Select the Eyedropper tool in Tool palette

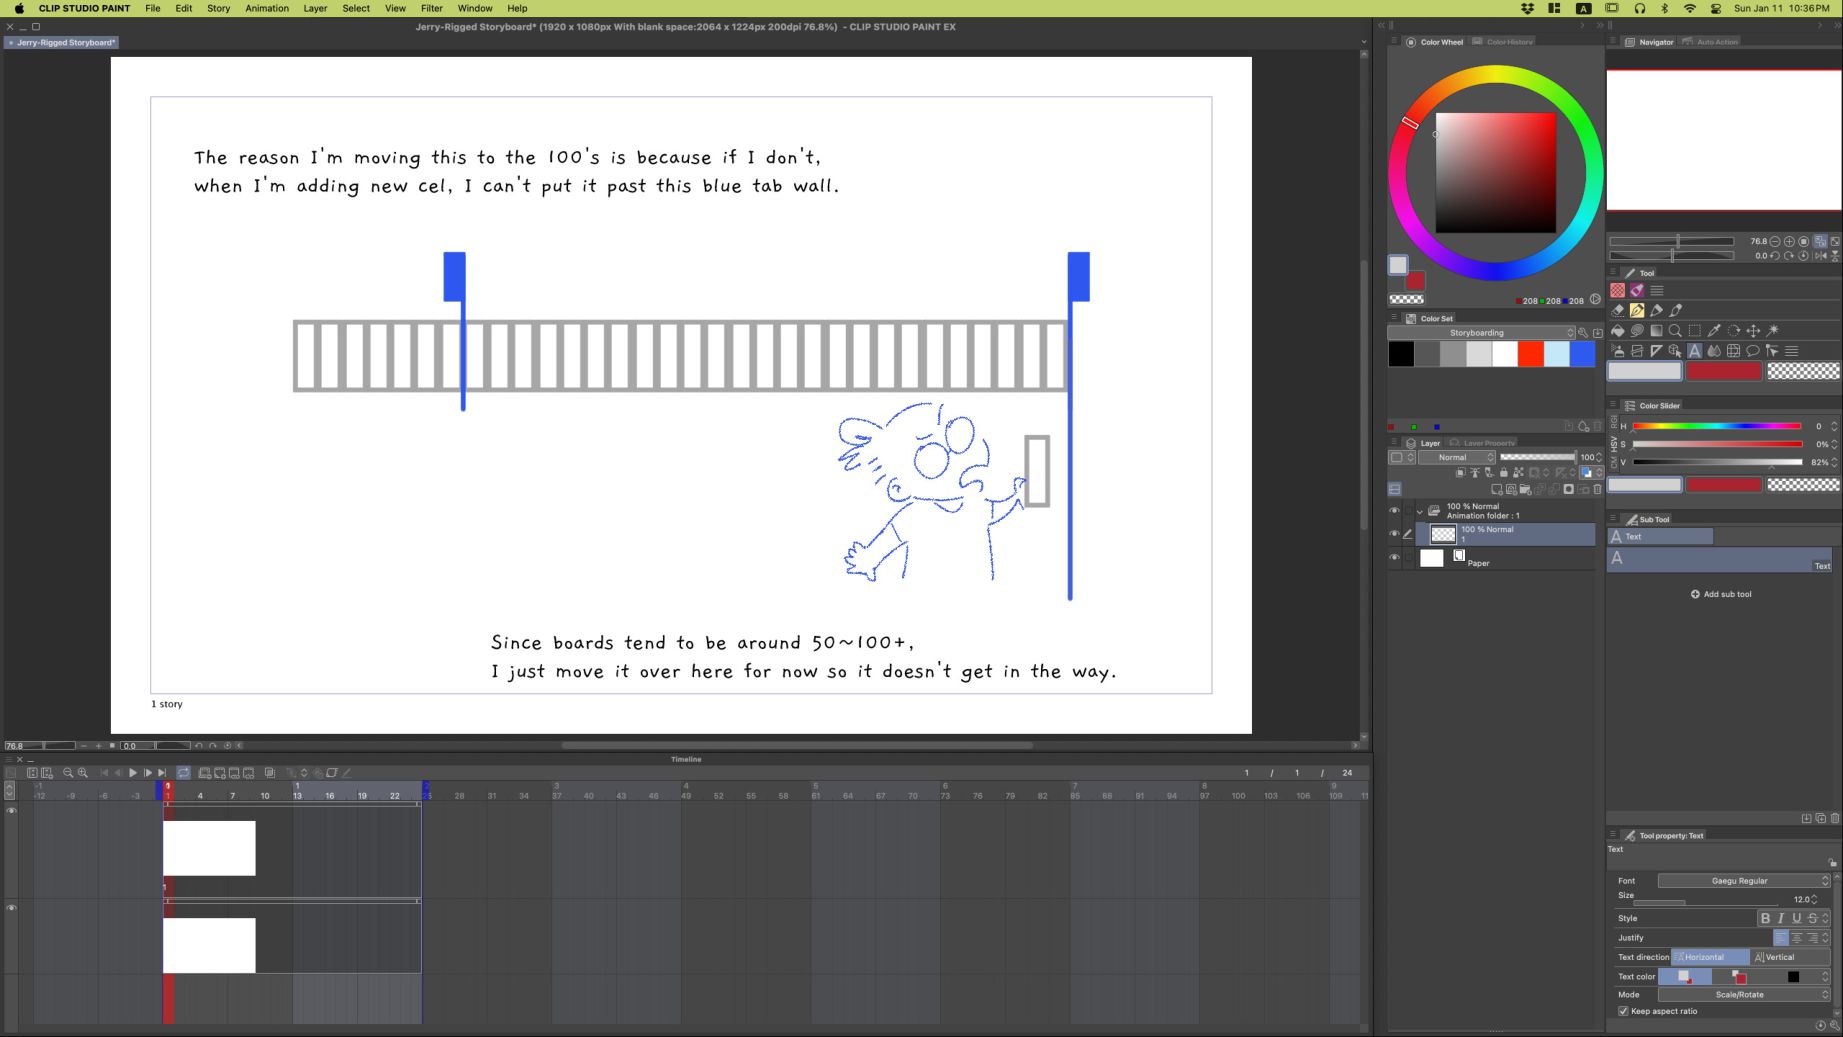pyautogui.click(x=1714, y=331)
